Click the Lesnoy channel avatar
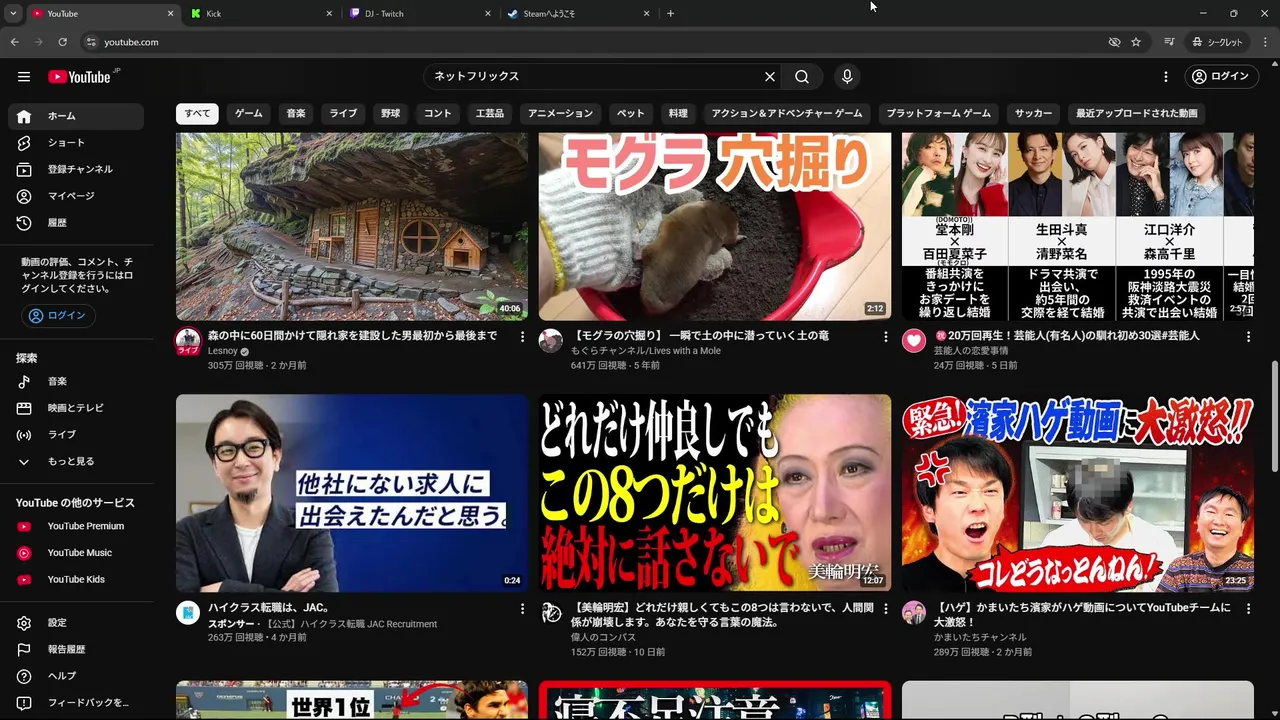1280x720 pixels. click(188, 341)
